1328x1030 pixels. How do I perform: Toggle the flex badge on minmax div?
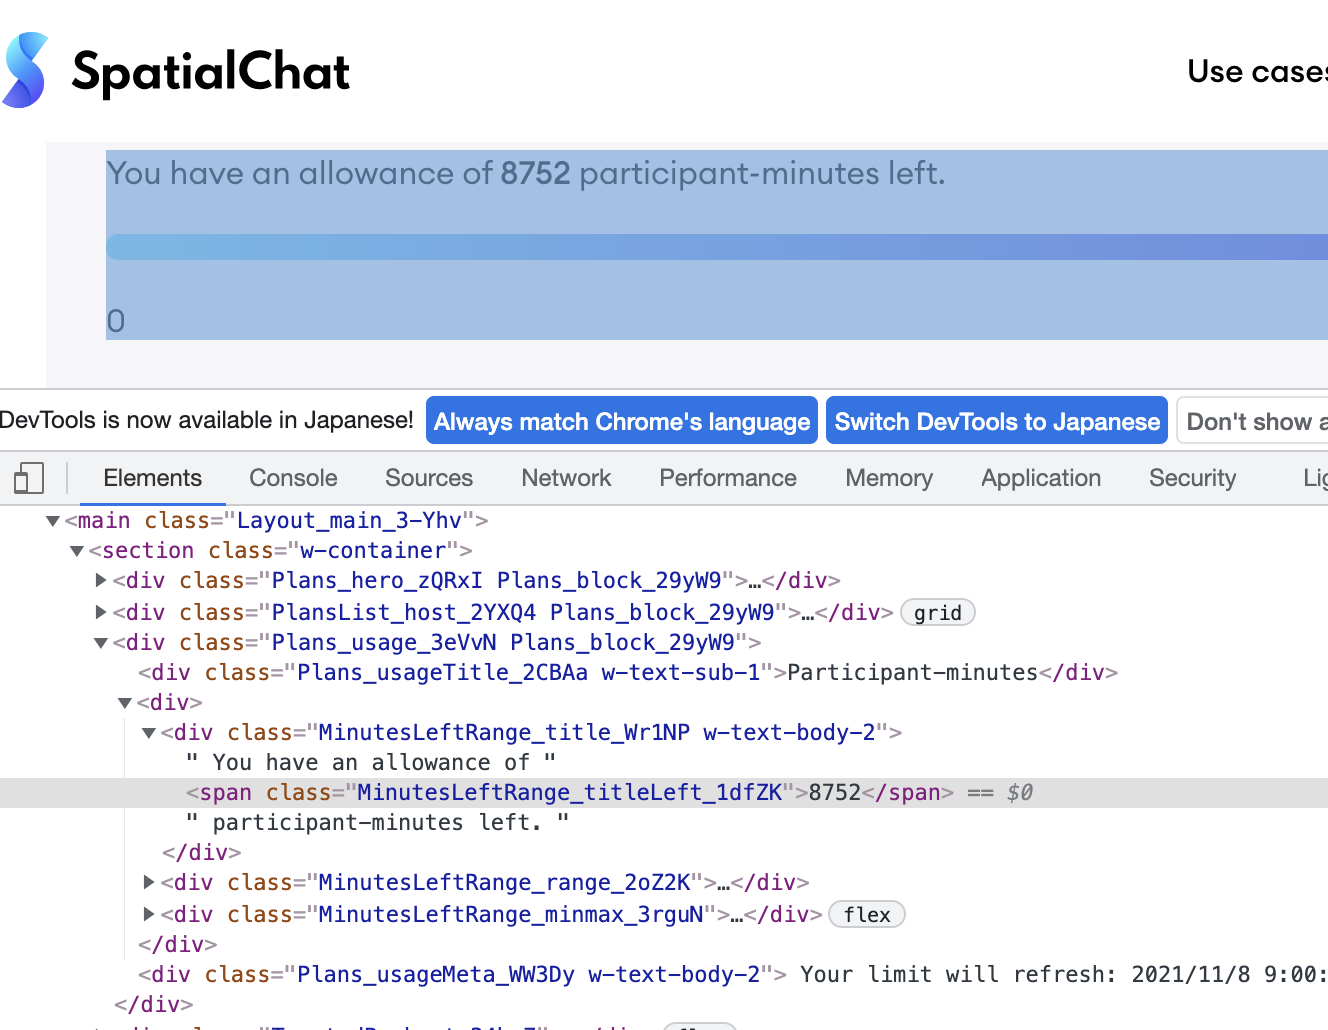coord(866,915)
